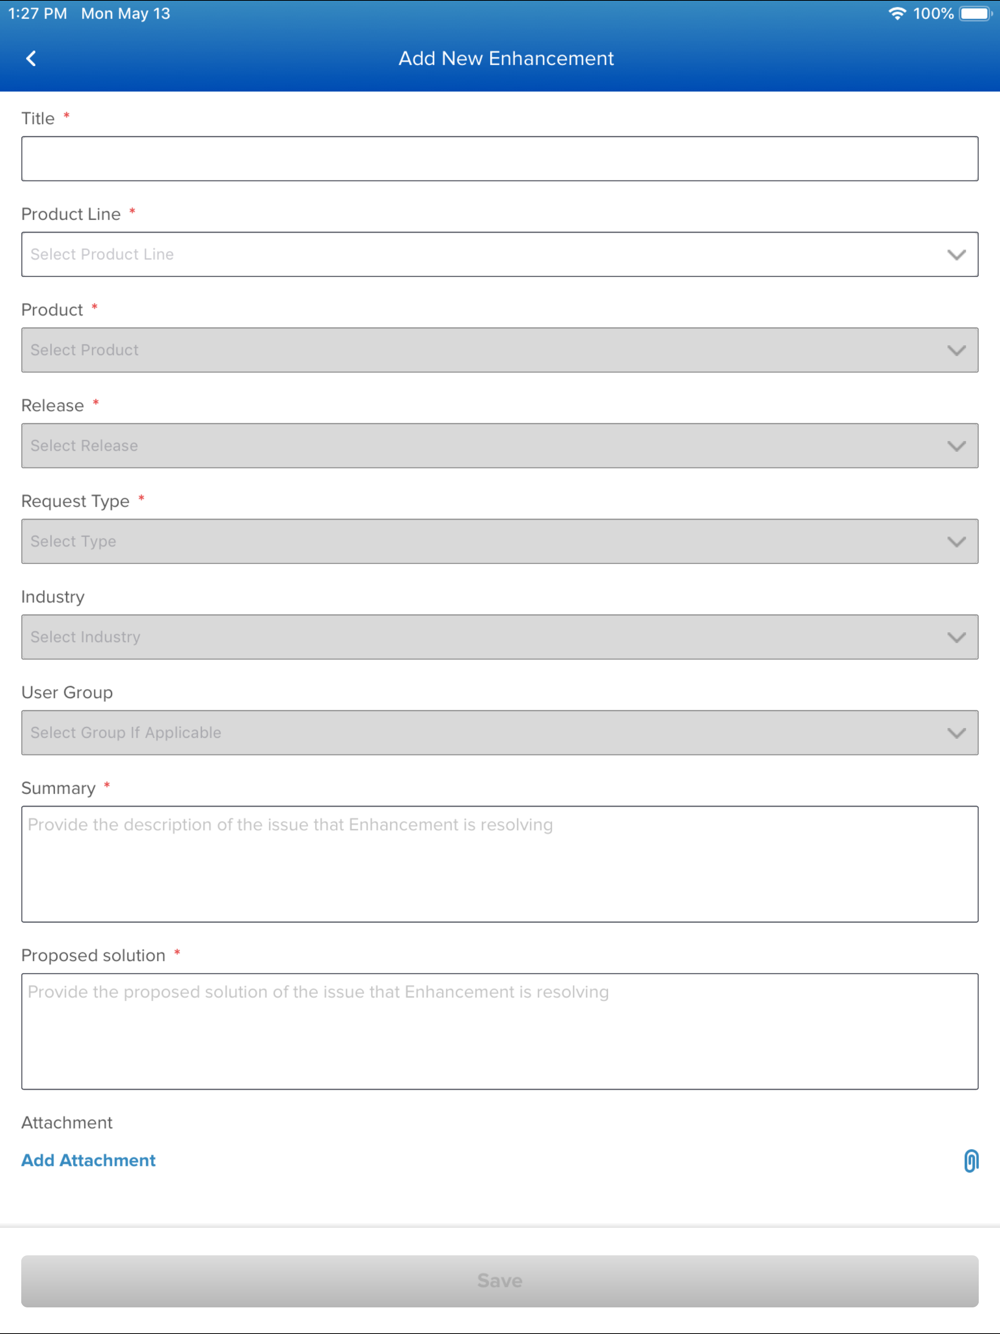Click the Proposed solution text area
1000x1334 pixels.
coord(499,1031)
